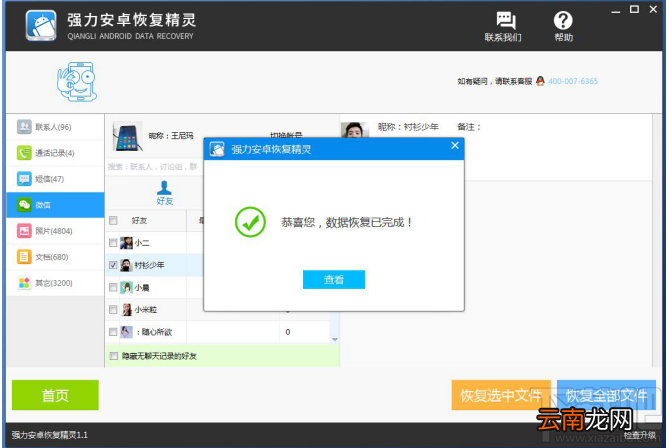Click the 衬衫少年 profile photo in detail pane
Image resolution: width=670 pixels, height=448 pixels.
click(355, 130)
